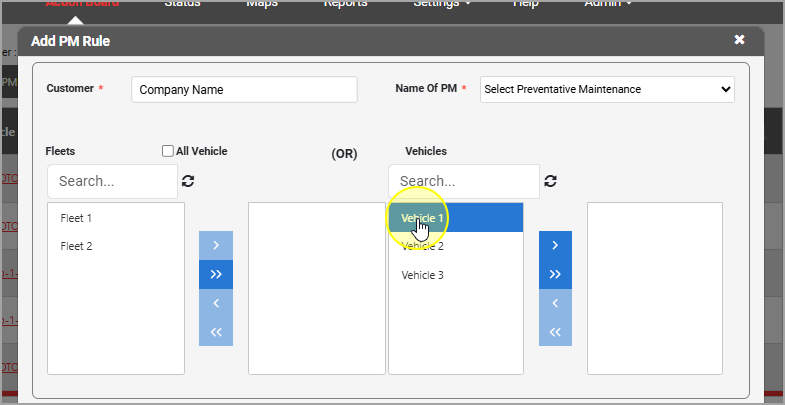Click the refresh icon next to Fleets search

188,181
